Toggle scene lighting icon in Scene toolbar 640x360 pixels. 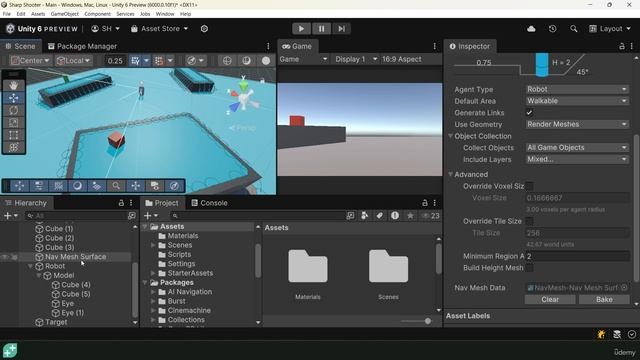[x=246, y=60]
